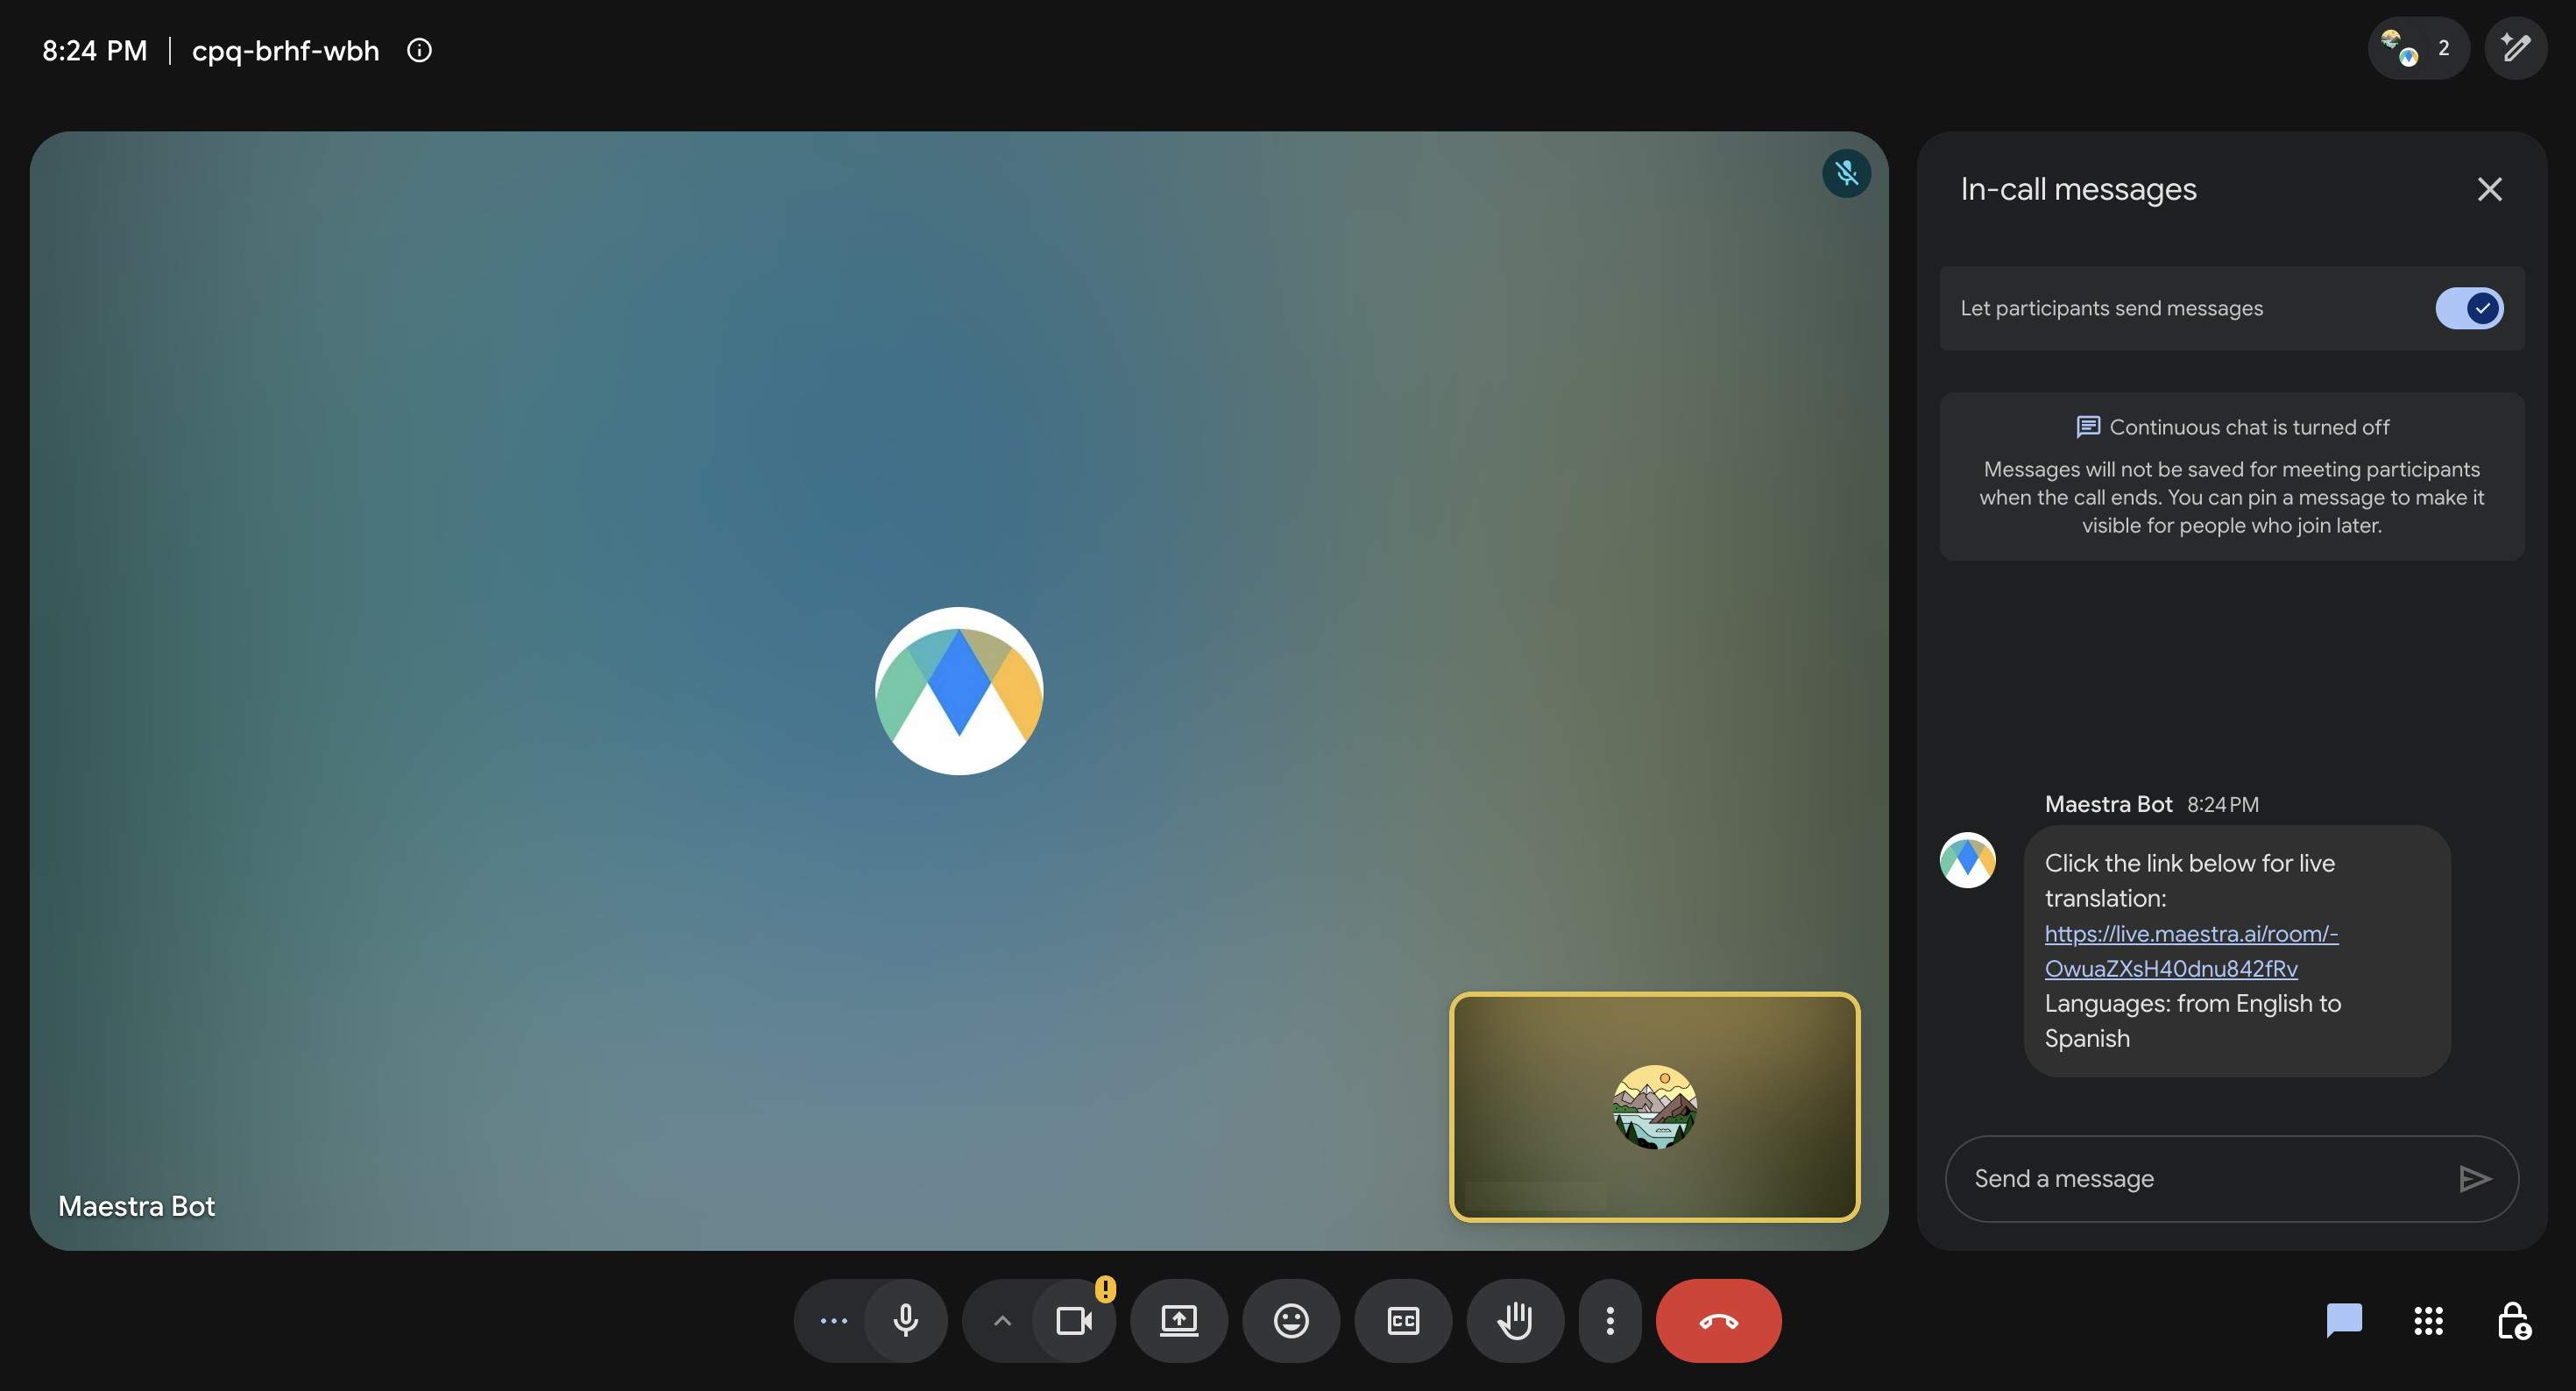Turn on closed captions
Image resolution: width=2576 pixels, height=1391 pixels.
coord(1403,1321)
